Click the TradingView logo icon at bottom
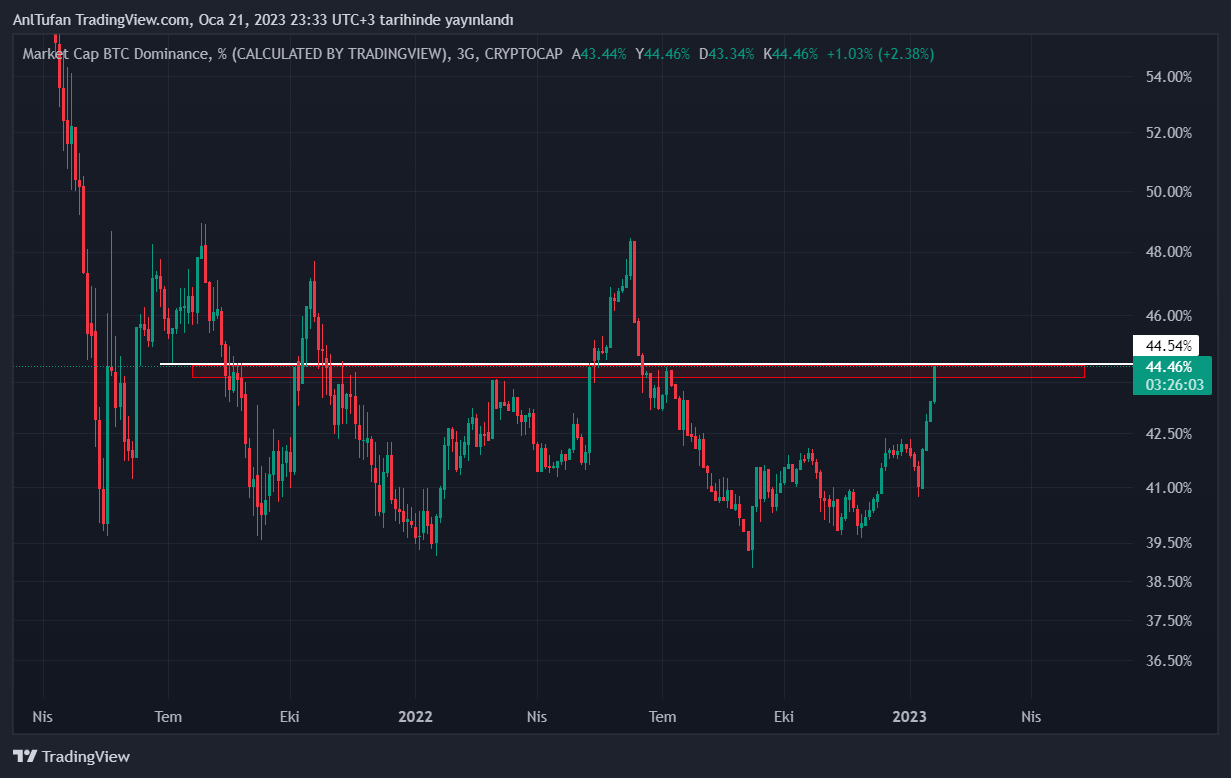Screen dimensions: 1231x778 25,757
